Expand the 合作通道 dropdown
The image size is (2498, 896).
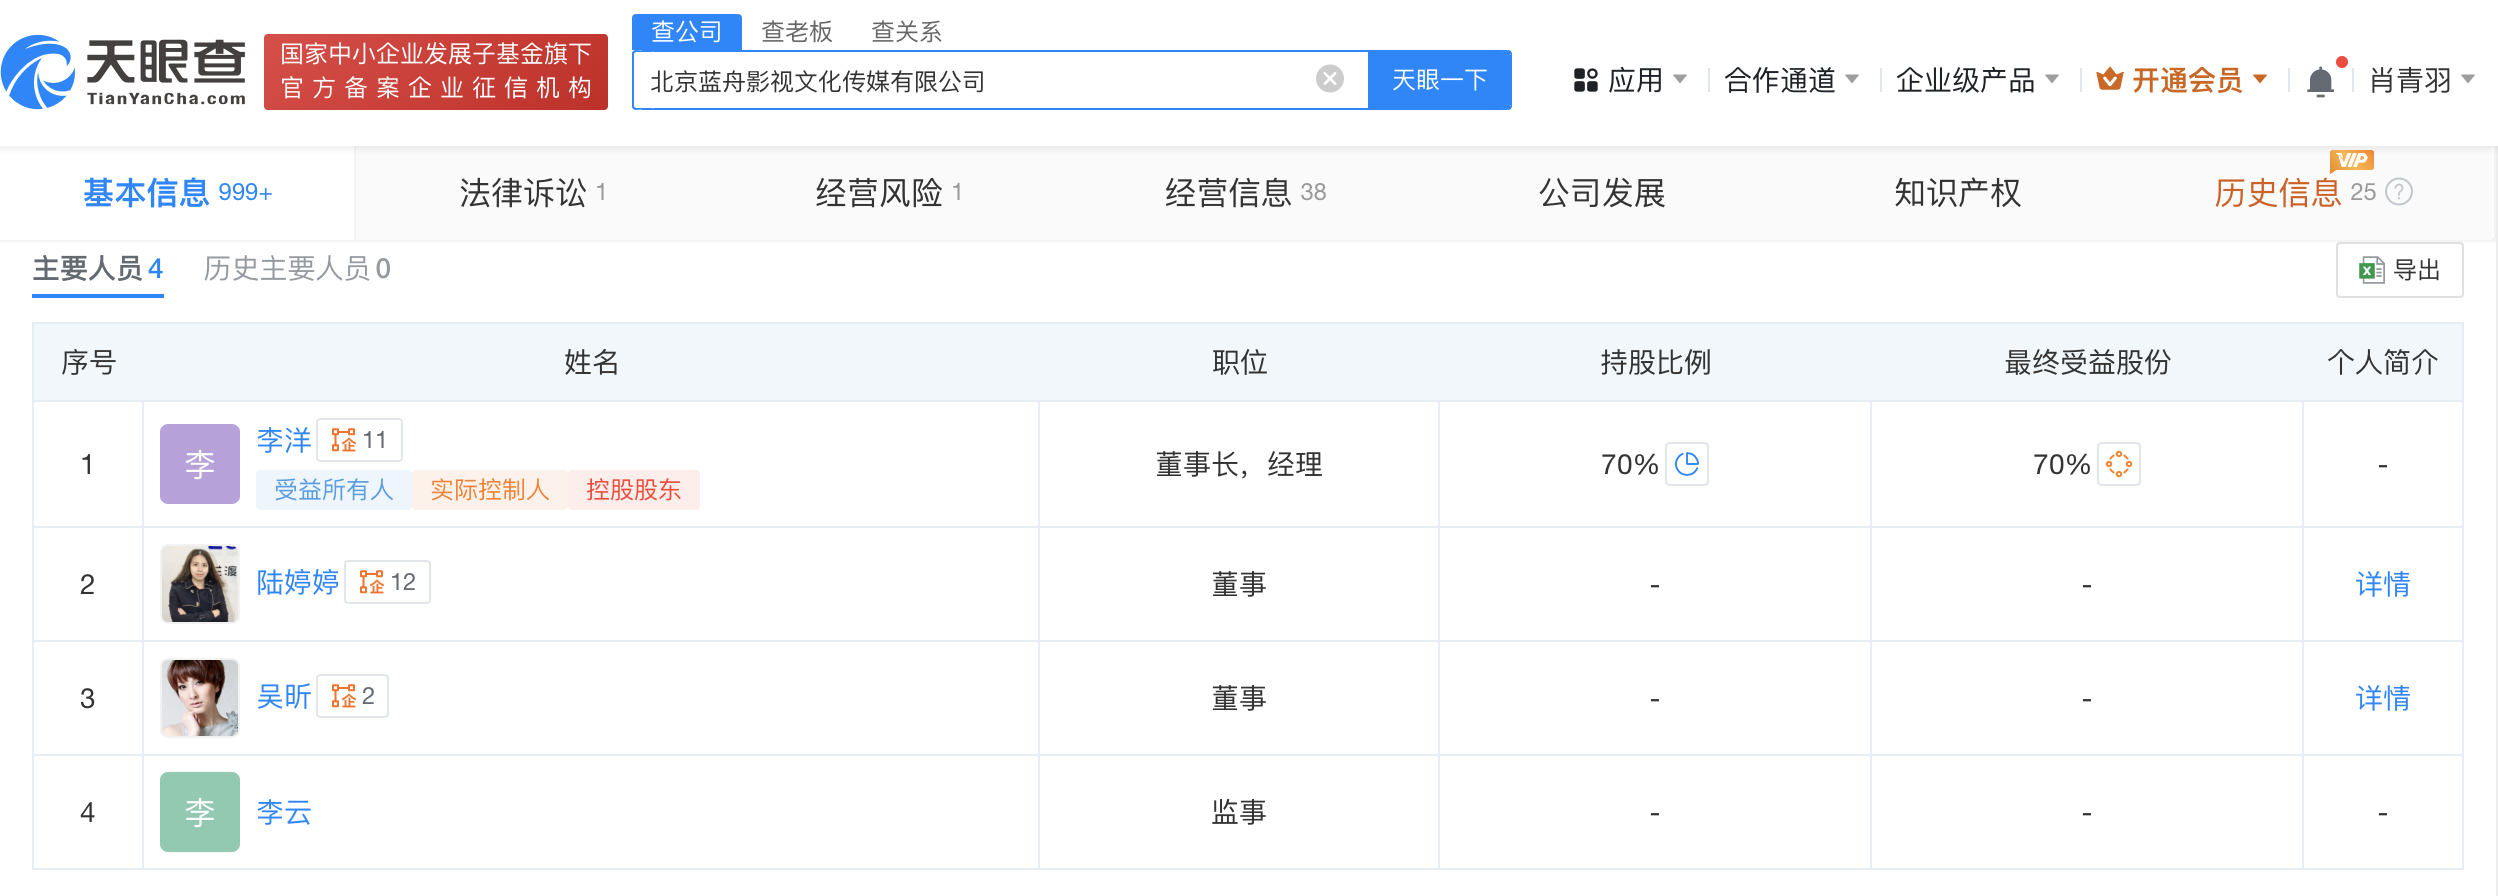[x=1790, y=80]
